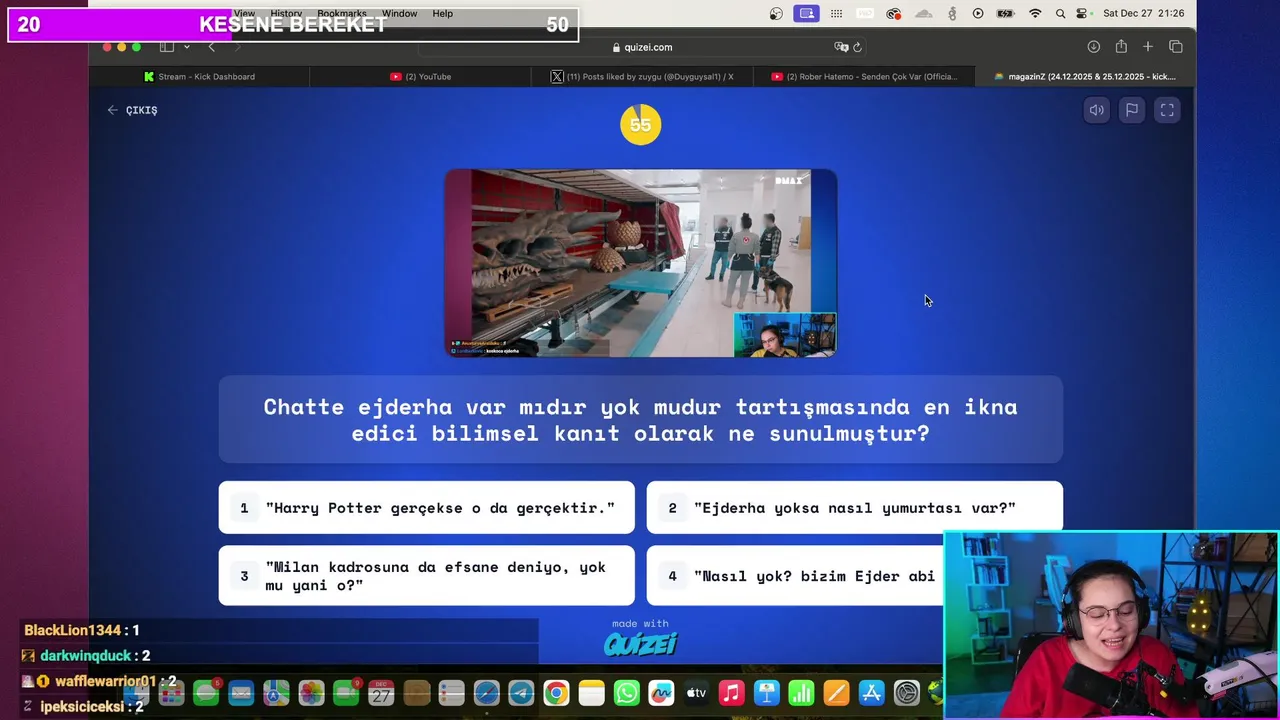Click the Quizei logo at bottom
Screen dimensions: 1280x720
640,644
